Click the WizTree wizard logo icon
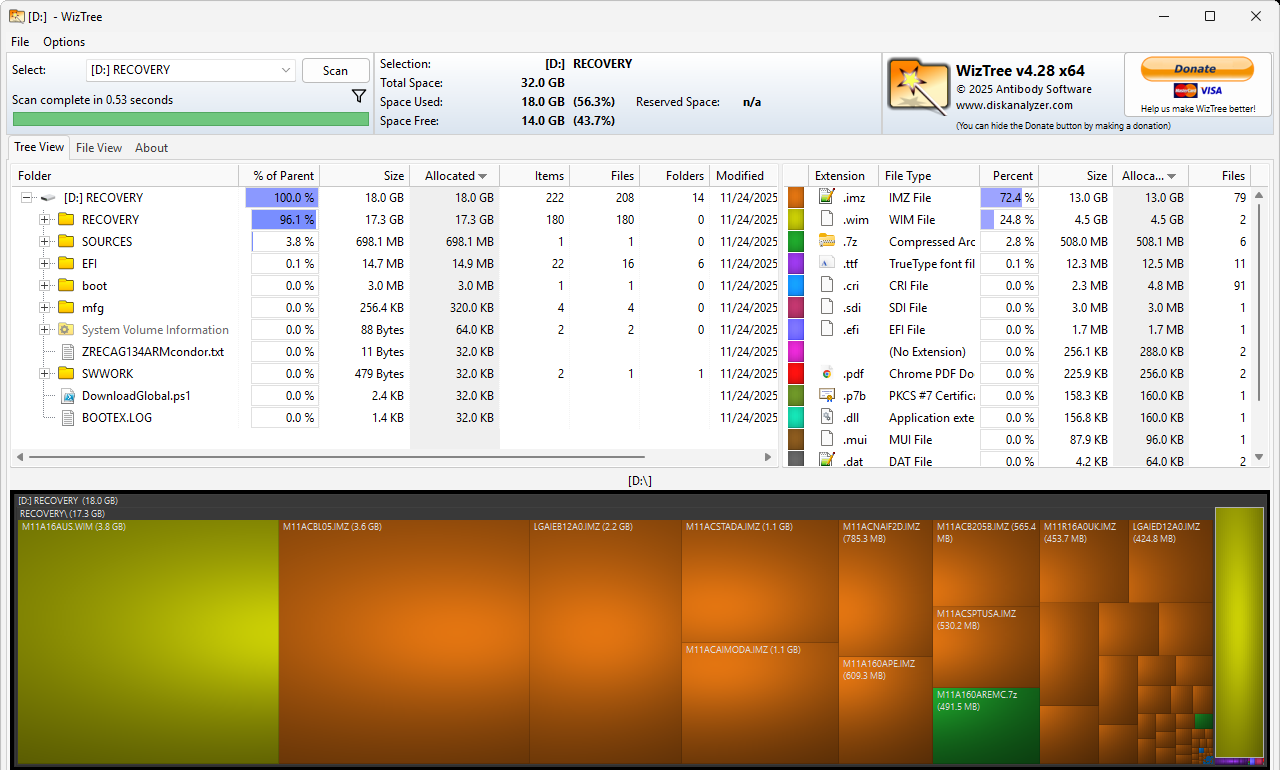Screen dimensions: 1280x770 917,88
